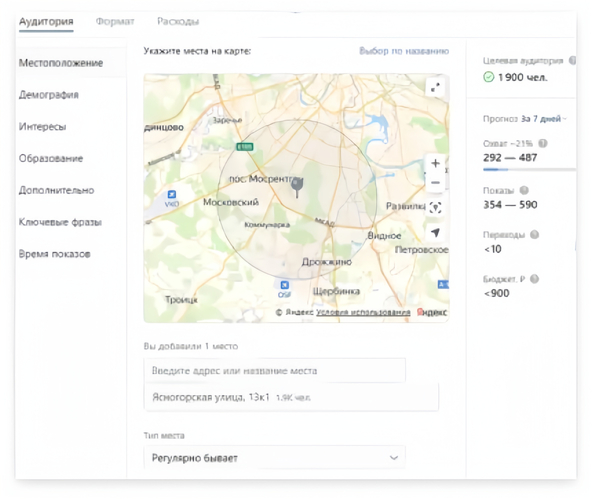Open Условия использования link on map
Screen dimensions: 592x499
pyautogui.click(x=363, y=313)
